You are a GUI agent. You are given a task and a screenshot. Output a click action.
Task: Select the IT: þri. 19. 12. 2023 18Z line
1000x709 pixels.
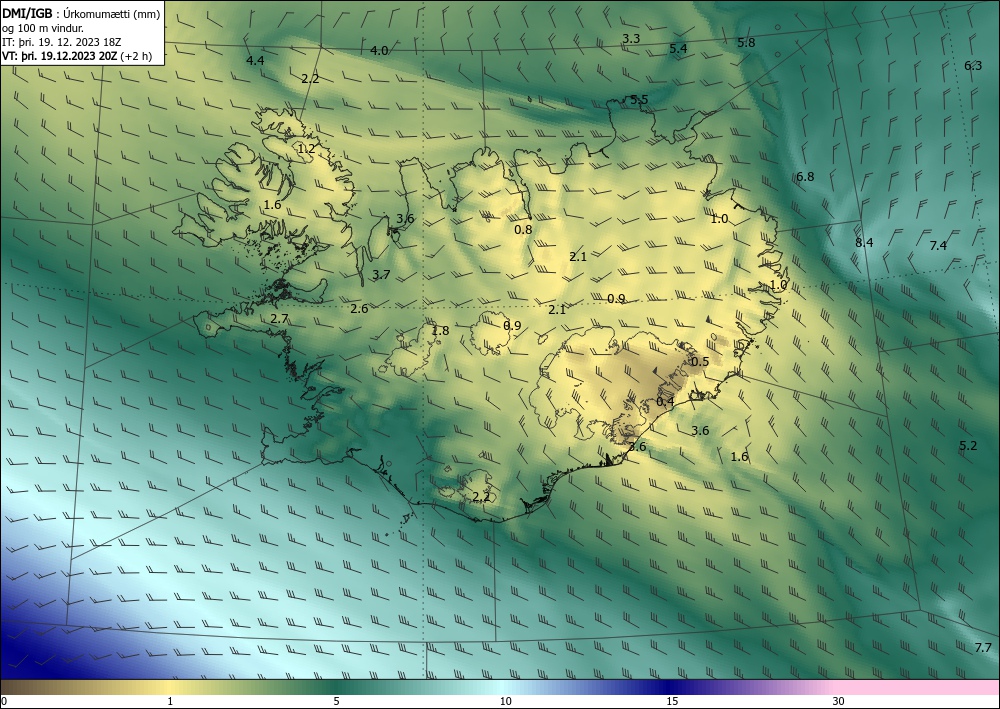(x=62, y=42)
